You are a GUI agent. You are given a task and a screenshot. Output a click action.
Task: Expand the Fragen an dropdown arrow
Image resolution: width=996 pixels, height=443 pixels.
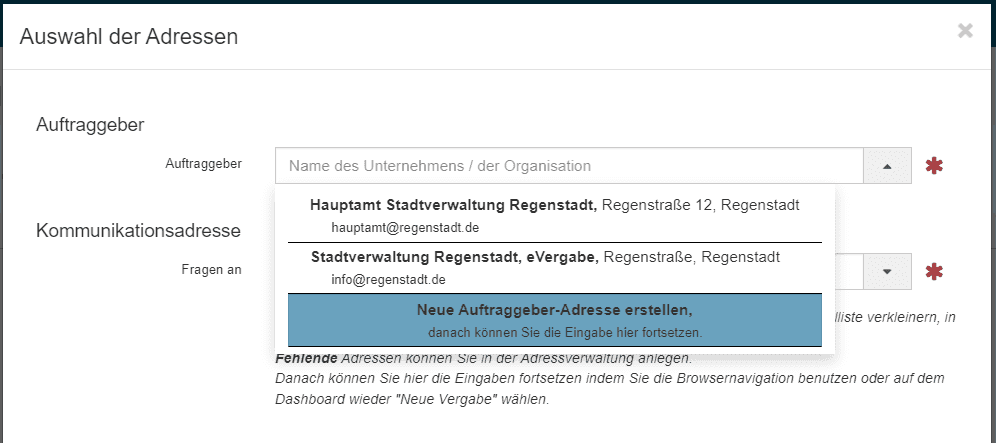[x=887, y=271]
